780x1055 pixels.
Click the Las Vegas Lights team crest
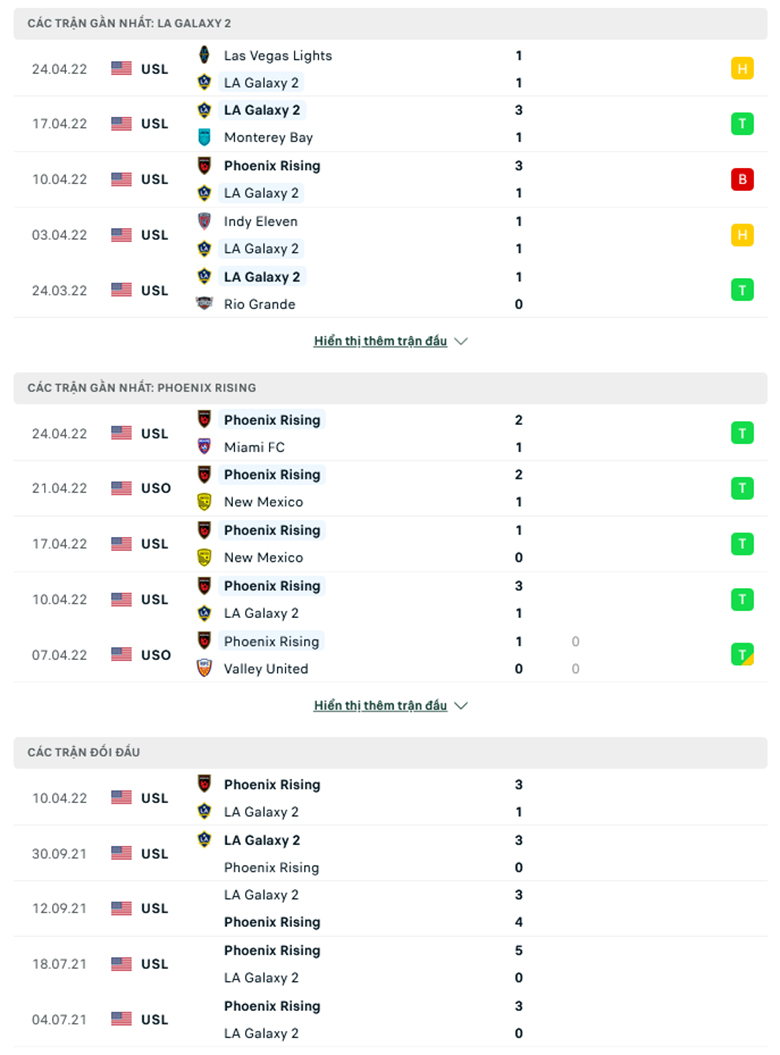205,55
